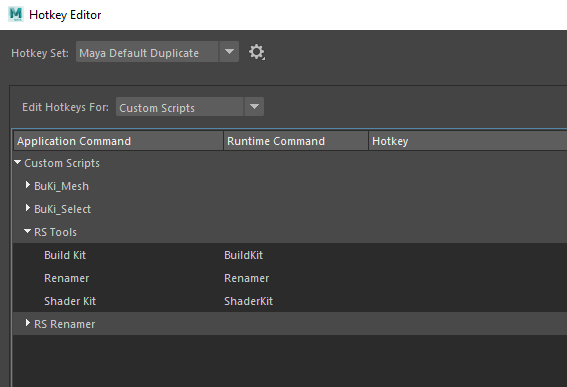Select the RS Tools tree label
Screen dimensions: 567x387
(55, 232)
